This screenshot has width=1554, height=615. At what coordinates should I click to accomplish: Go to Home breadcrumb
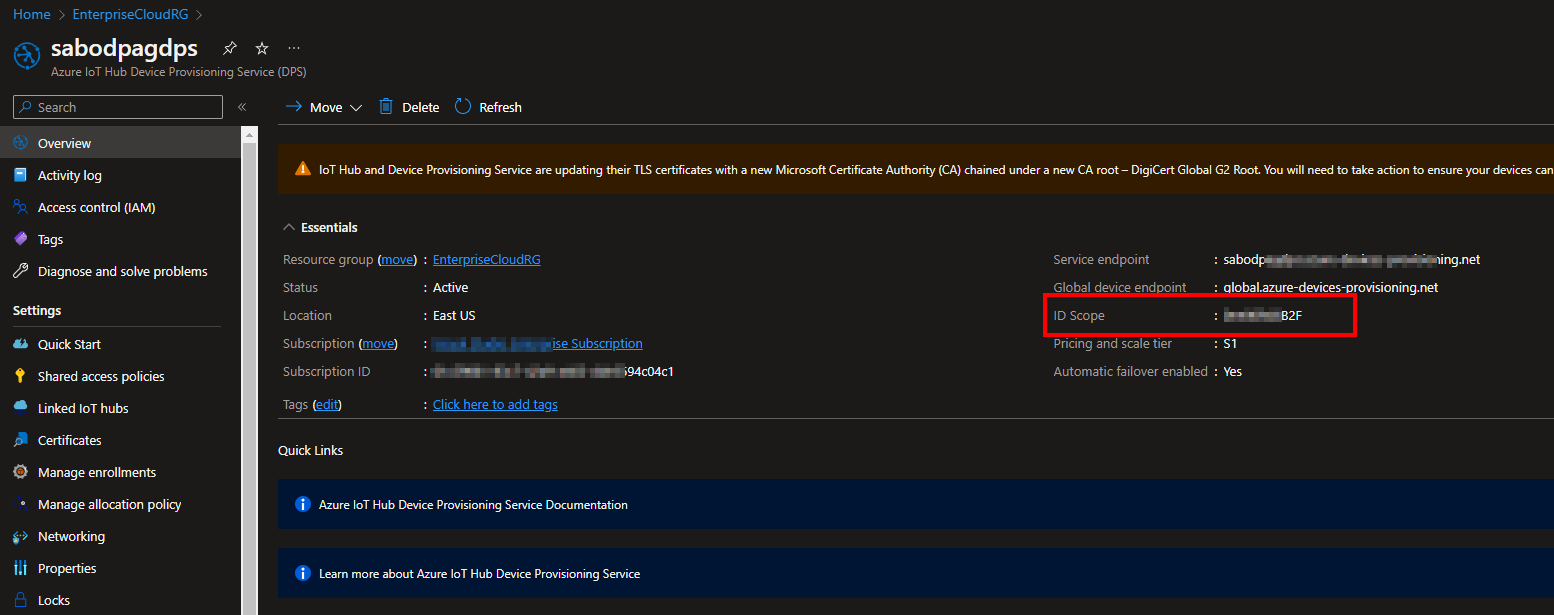click(32, 14)
